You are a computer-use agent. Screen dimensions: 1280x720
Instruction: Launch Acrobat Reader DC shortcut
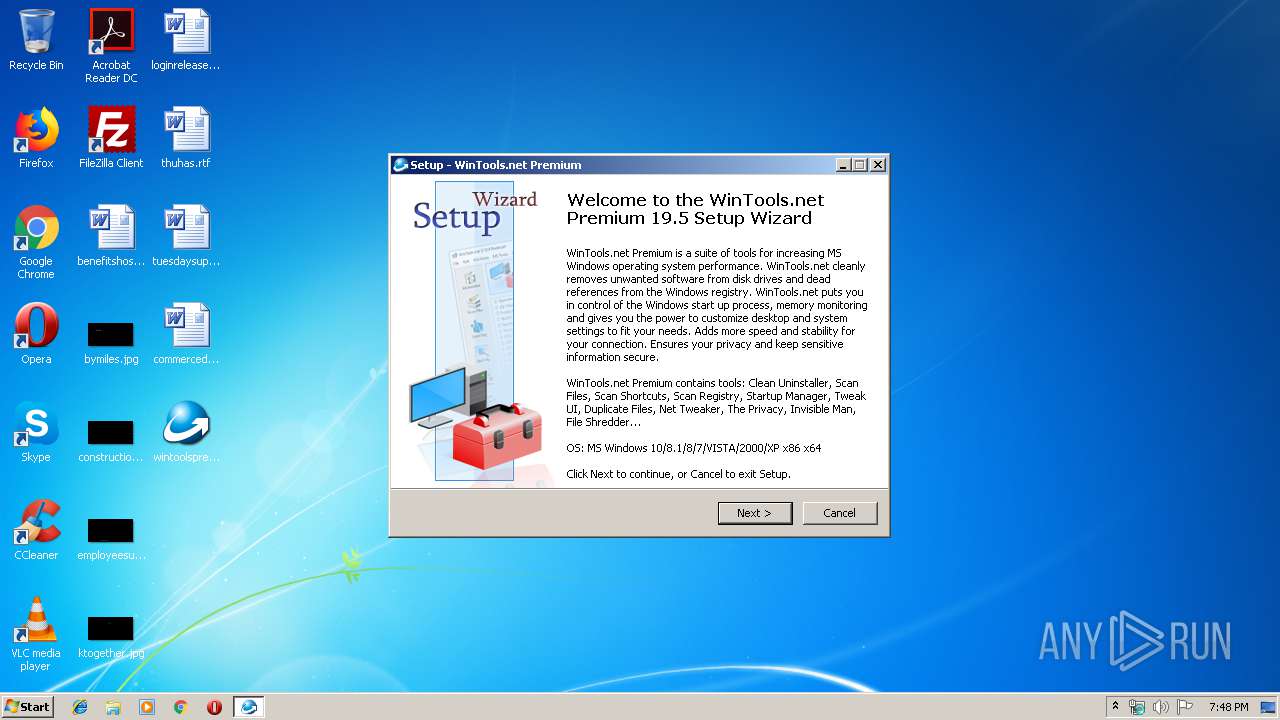[111, 46]
